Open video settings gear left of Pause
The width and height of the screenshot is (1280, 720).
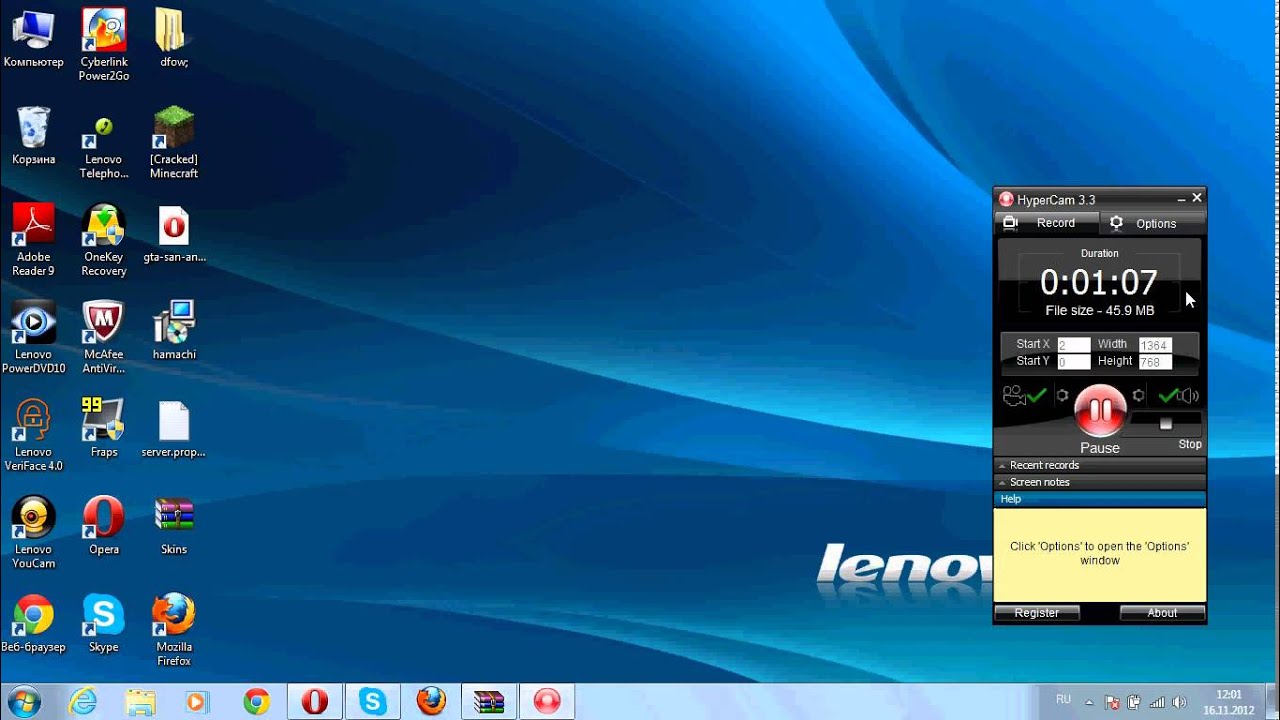[x=1062, y=396]
